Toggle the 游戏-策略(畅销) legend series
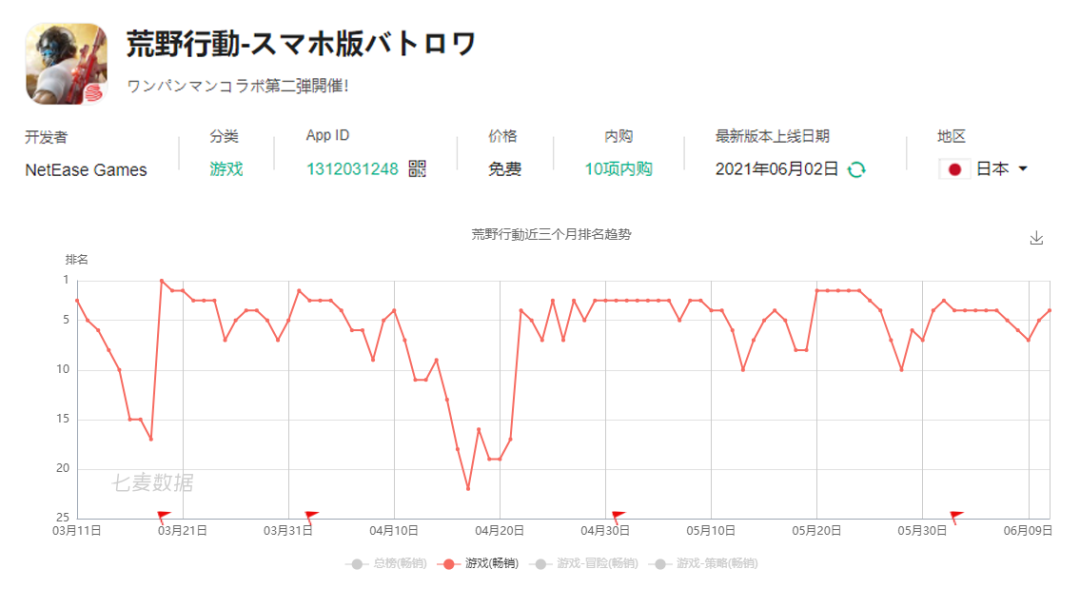The width and height of the screenshot is (1080, 589). click(703, 564)
